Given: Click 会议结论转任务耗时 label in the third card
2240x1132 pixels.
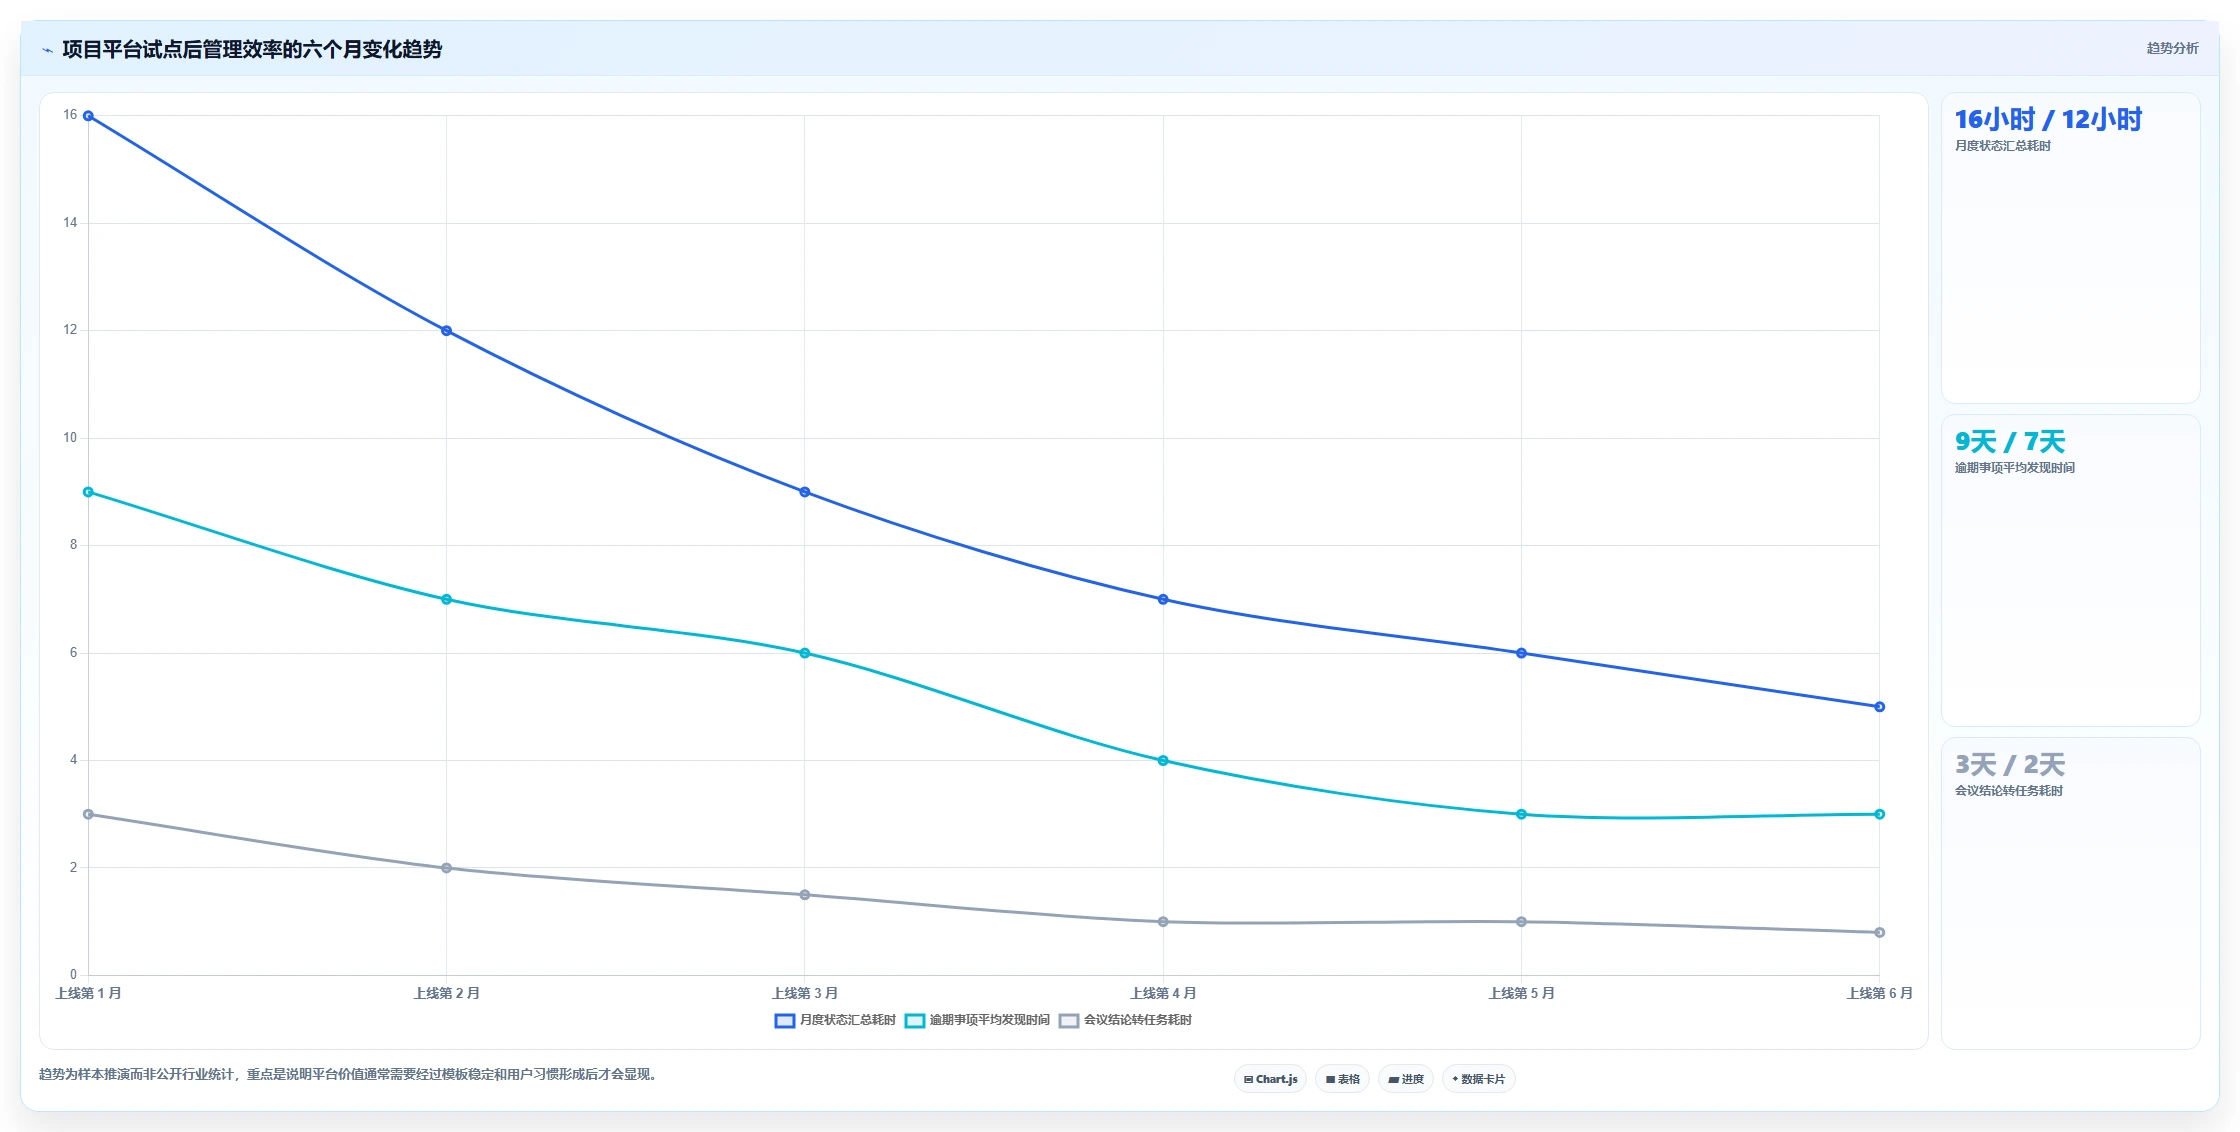Looking at the screenshot, I should 2009,791.
